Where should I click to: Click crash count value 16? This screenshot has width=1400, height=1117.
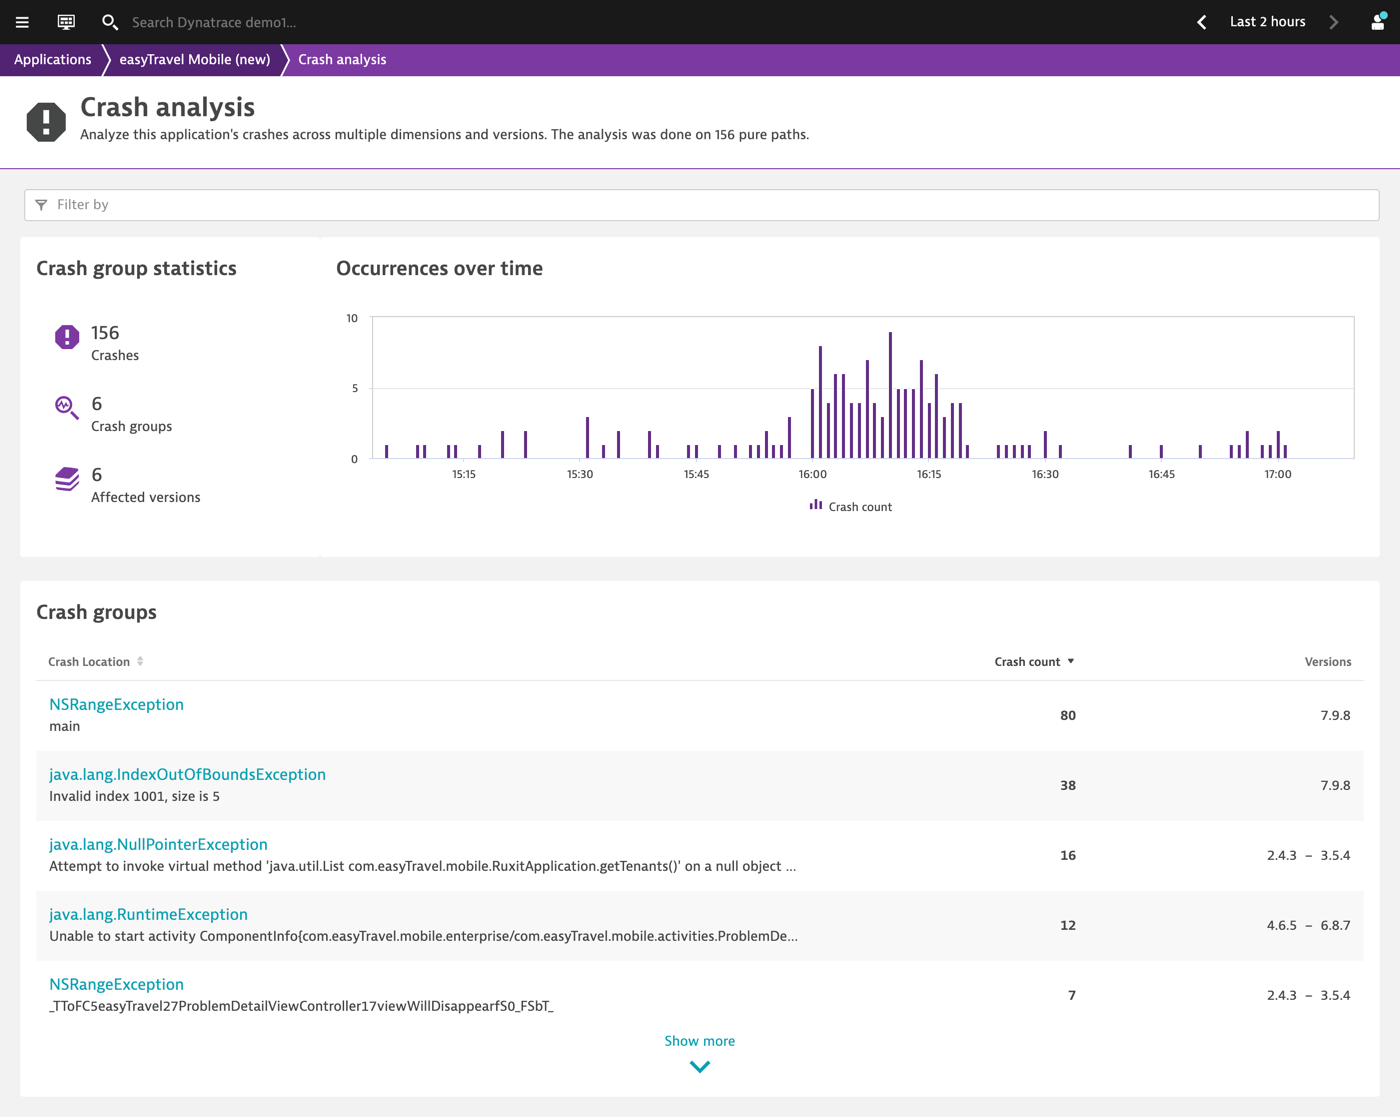pos(1068,855)
